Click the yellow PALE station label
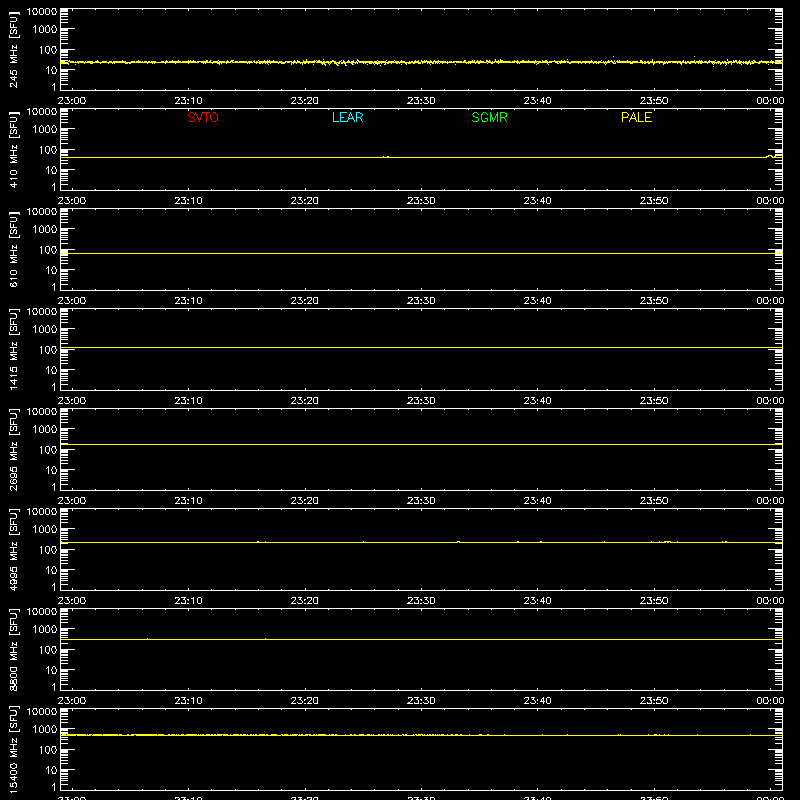The image size is (800, 800). [636, 117]
